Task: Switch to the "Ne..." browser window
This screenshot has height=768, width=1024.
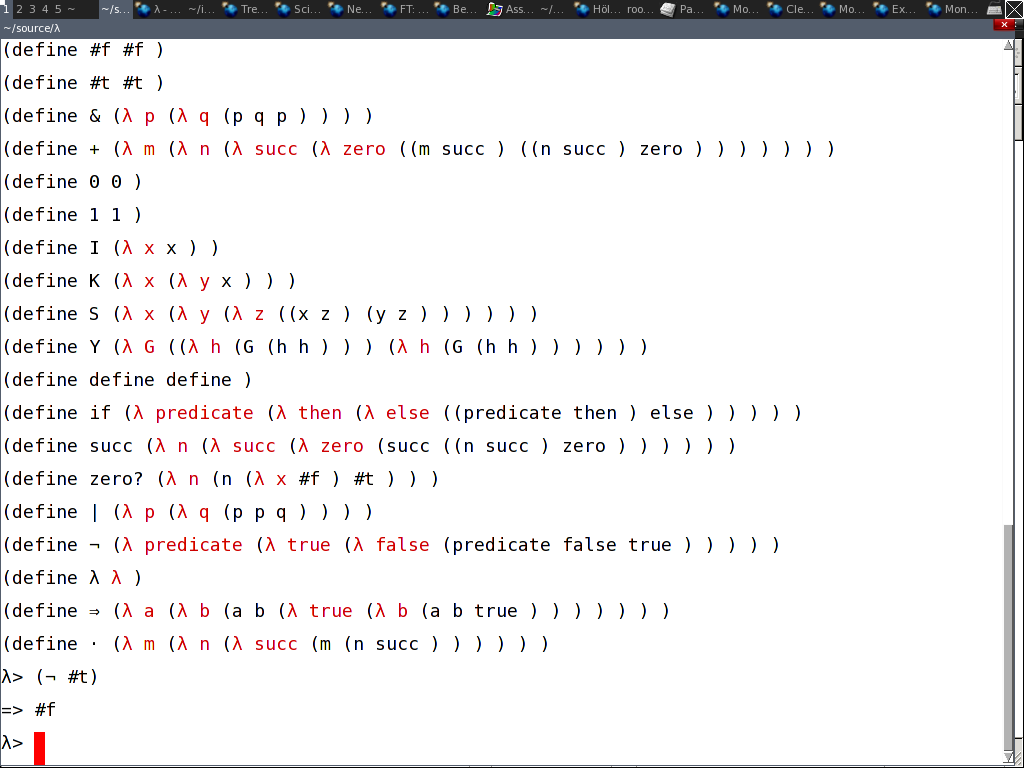Action: tap(348, 9)
